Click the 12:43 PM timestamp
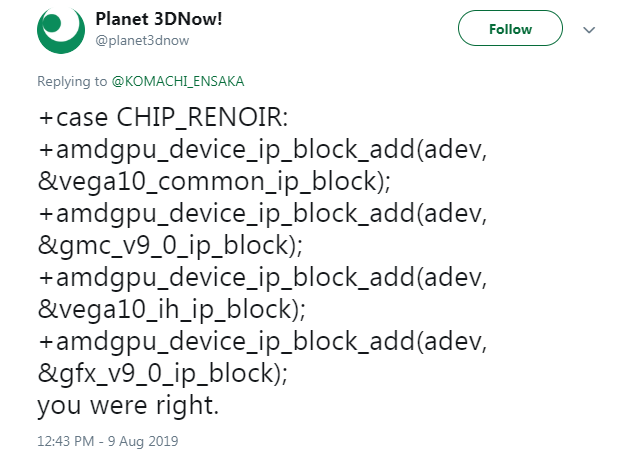Viewport: 632px width, 460px height. (x=66, y=440)
